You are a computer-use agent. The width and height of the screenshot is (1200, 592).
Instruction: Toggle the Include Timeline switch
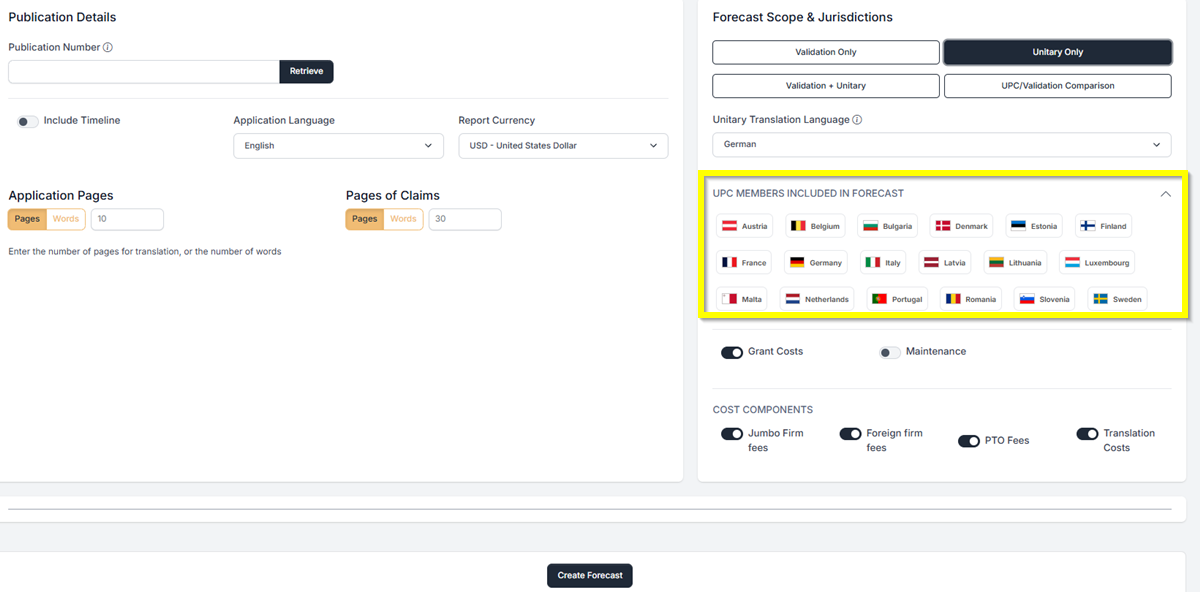point(28,121)
